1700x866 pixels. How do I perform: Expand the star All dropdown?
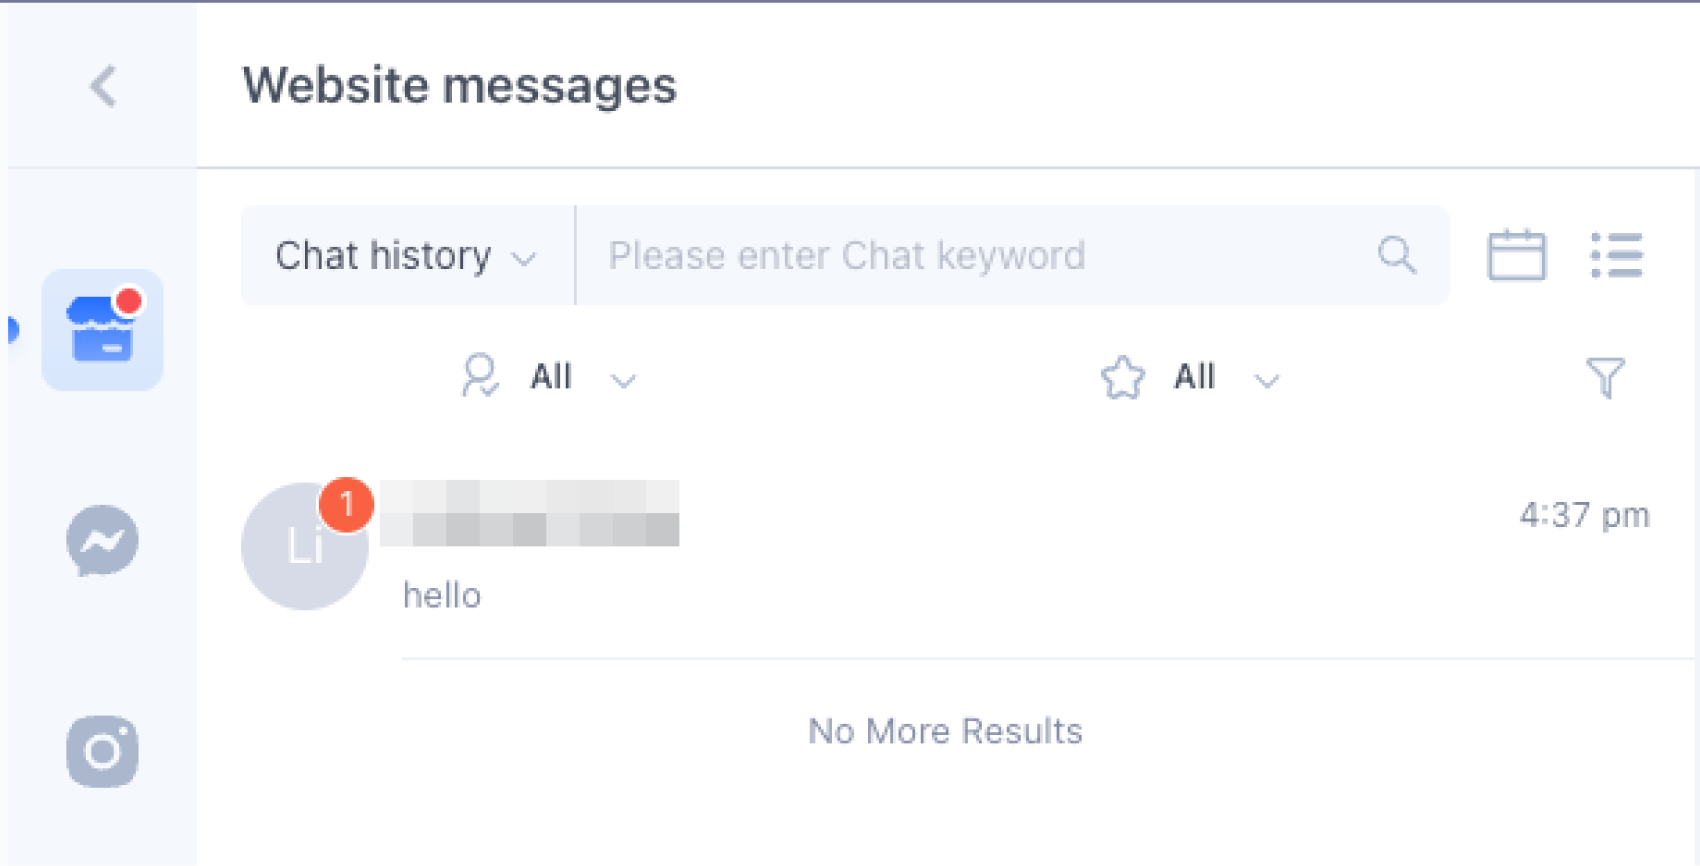click(x=1224, y=378)
